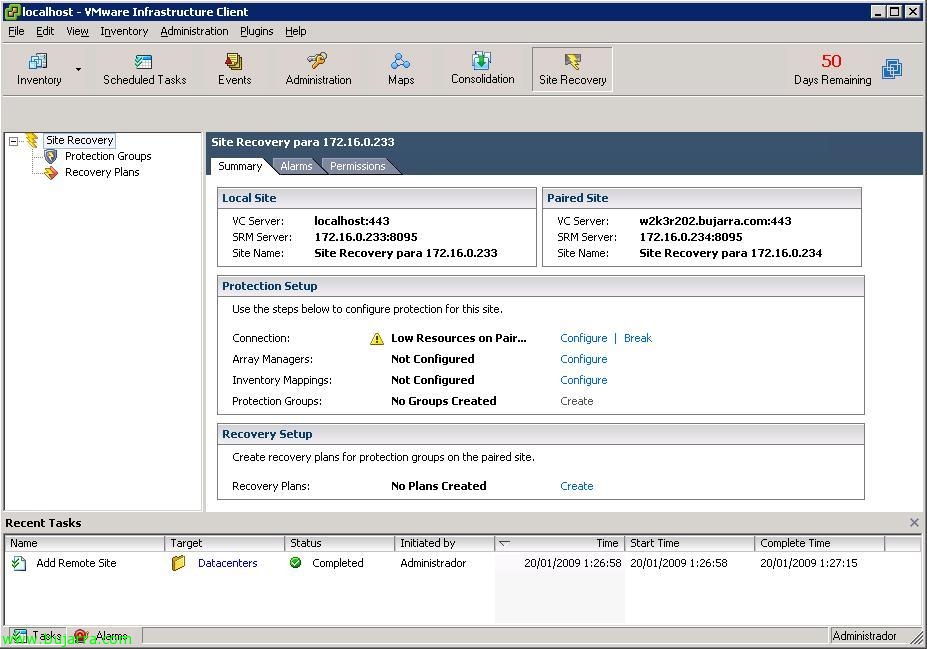Click the green Completed status icon

coord(296,563)
